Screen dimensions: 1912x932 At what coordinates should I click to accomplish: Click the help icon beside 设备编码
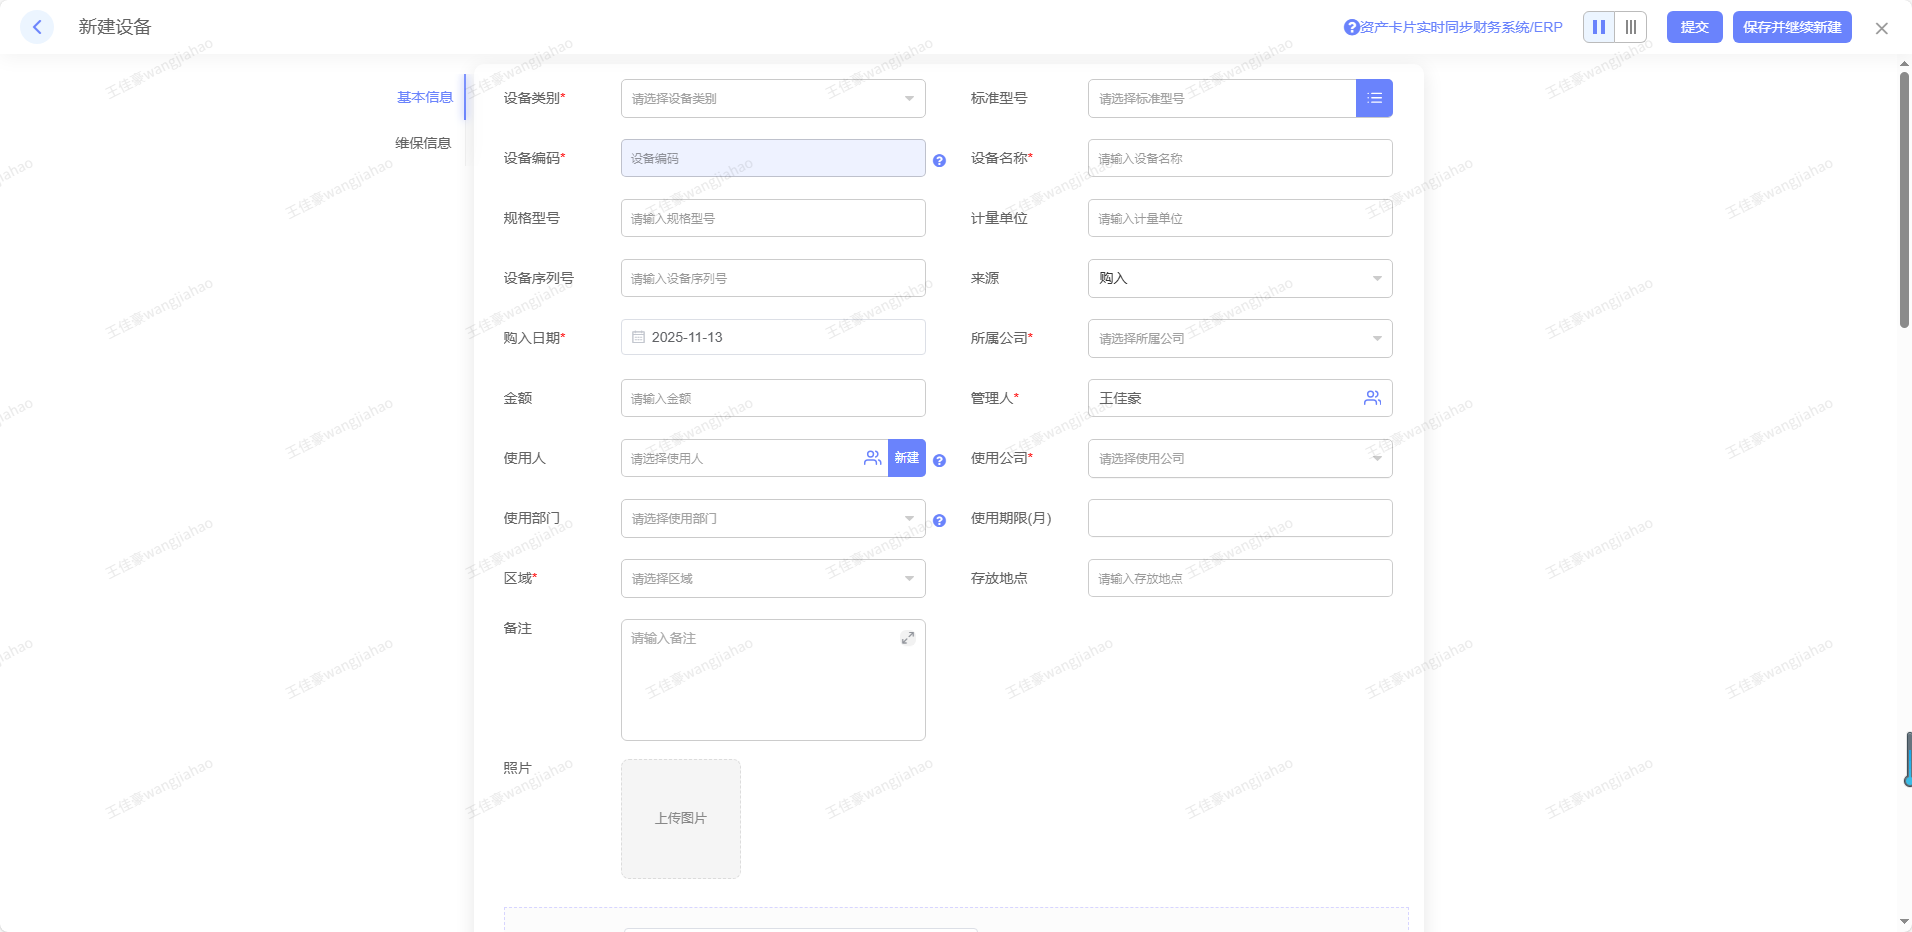pyautogui.click(x=939, y=160)
